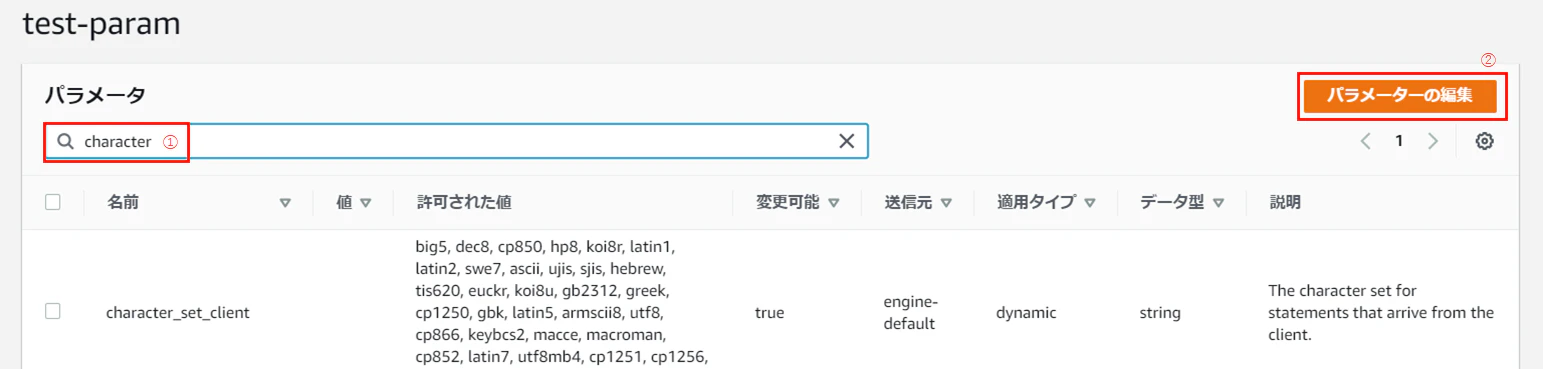This screenshot has width=1543, height=369.
Task: Sort by データ型 column arrow
Action: point(1218,202)
